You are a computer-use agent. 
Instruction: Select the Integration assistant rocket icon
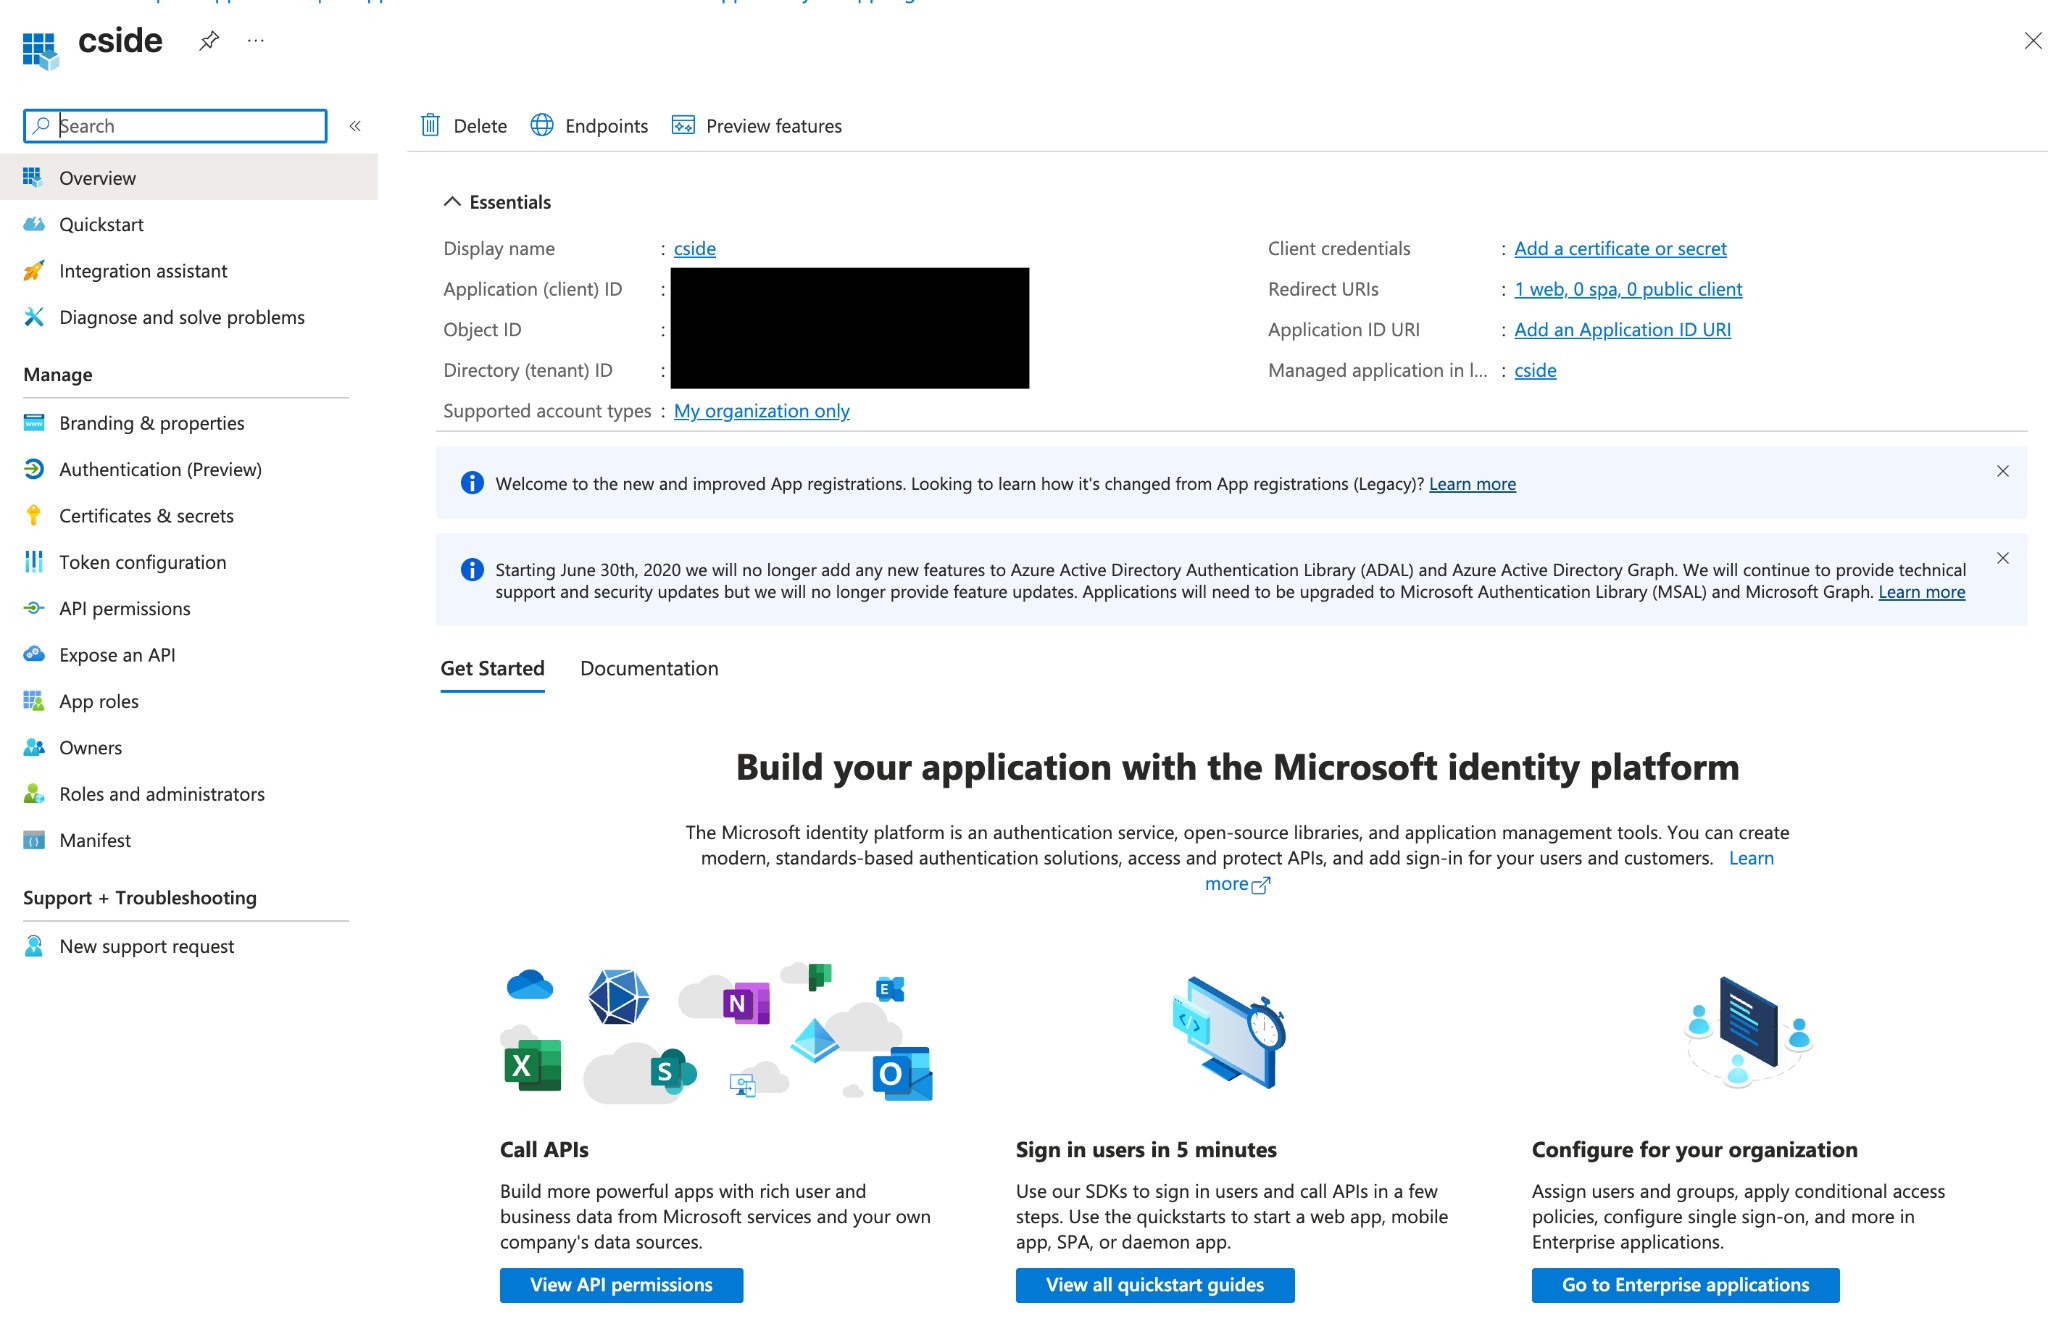point(33,270)
